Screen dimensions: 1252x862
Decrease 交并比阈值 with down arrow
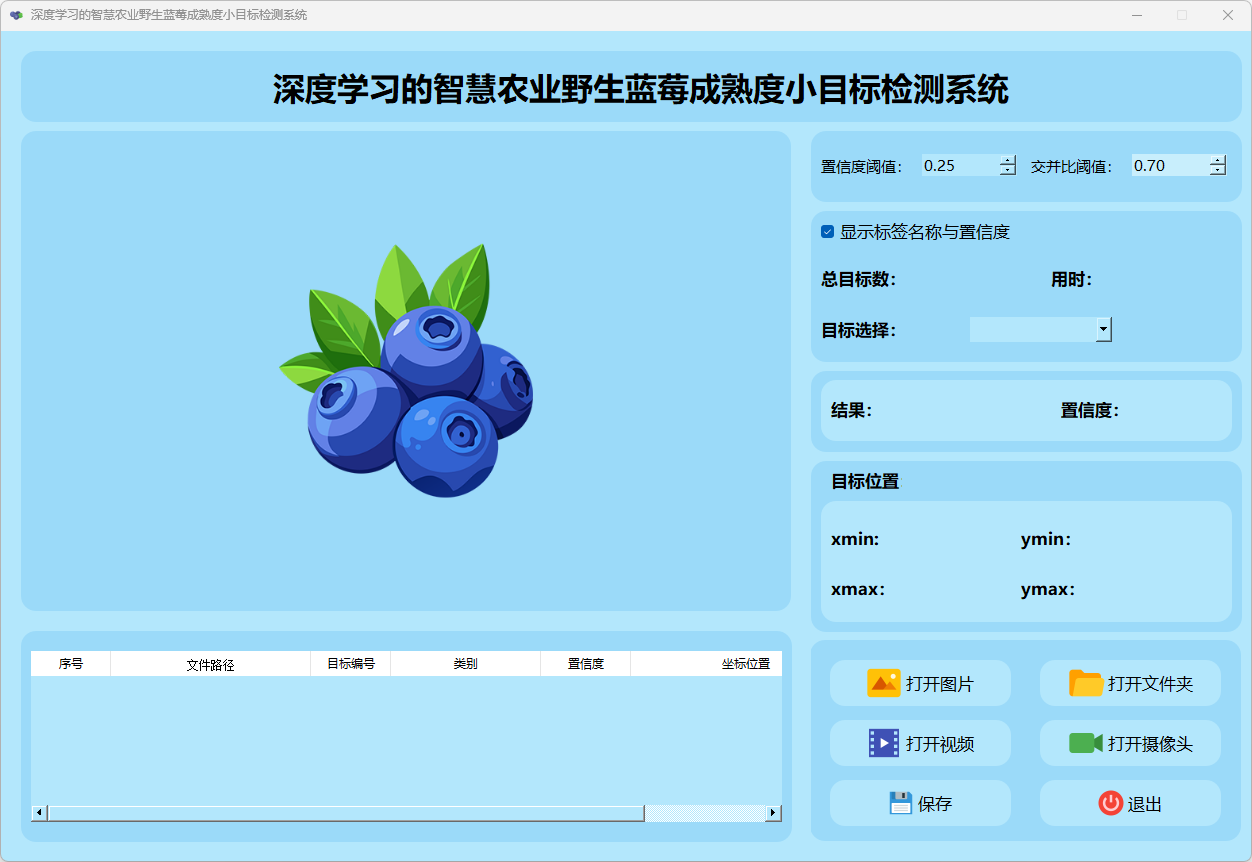click(1217, 171)
